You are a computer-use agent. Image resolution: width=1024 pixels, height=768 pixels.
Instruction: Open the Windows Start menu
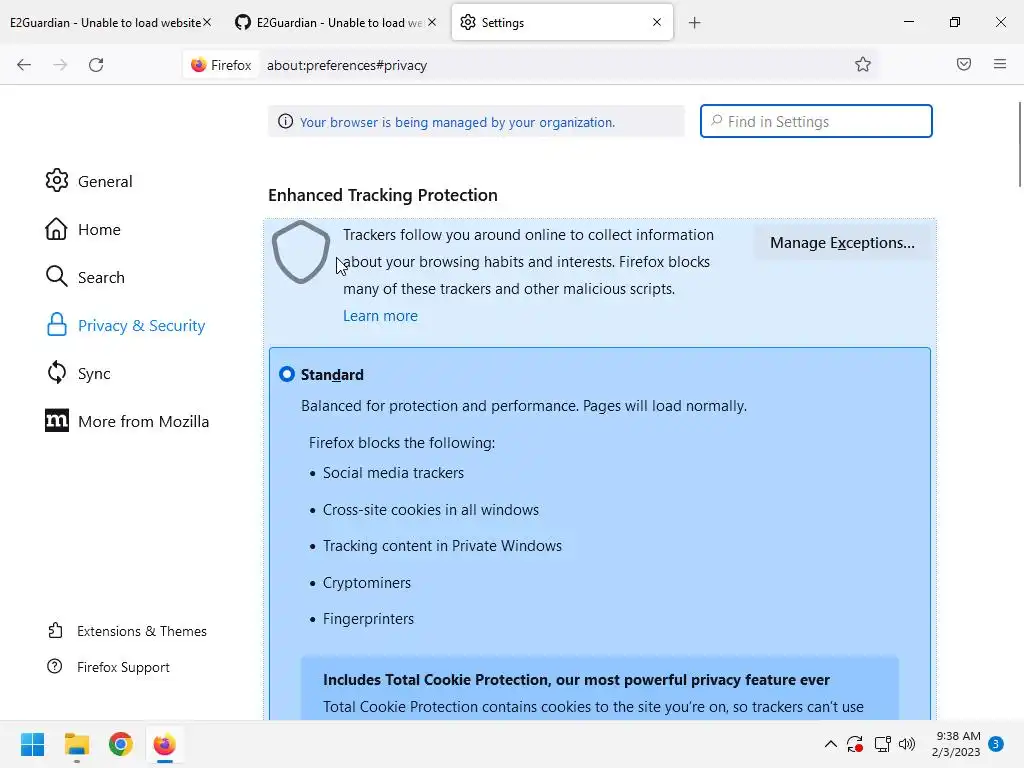pos(32,744)
